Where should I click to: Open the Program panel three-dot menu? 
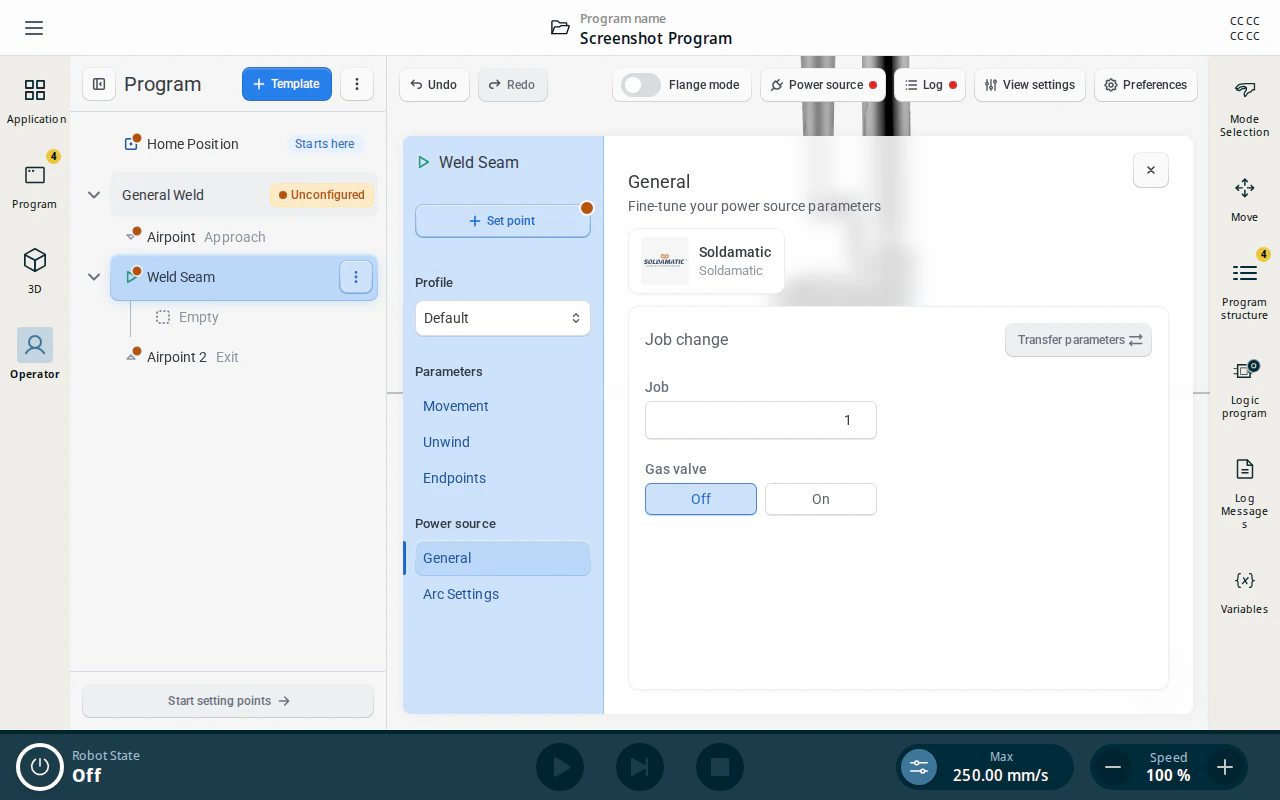(357, 84)
